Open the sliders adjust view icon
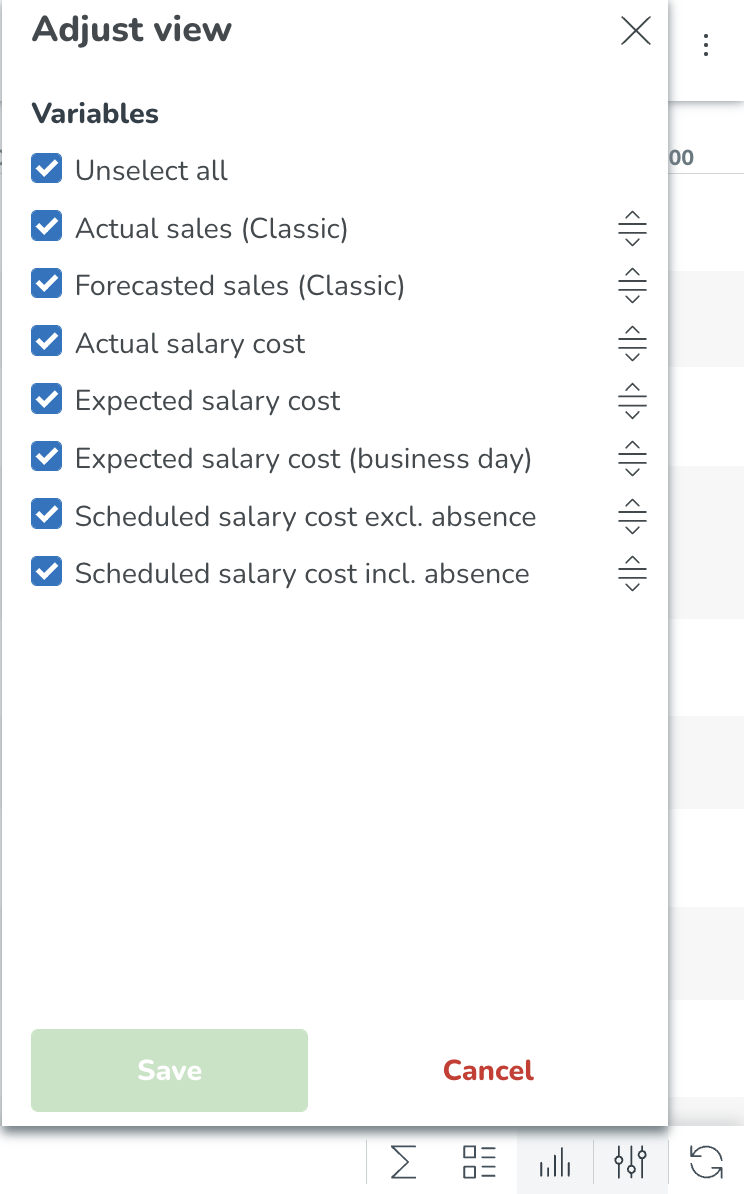Screen dimensions: 744x1194 click(x=631, y=1163)
